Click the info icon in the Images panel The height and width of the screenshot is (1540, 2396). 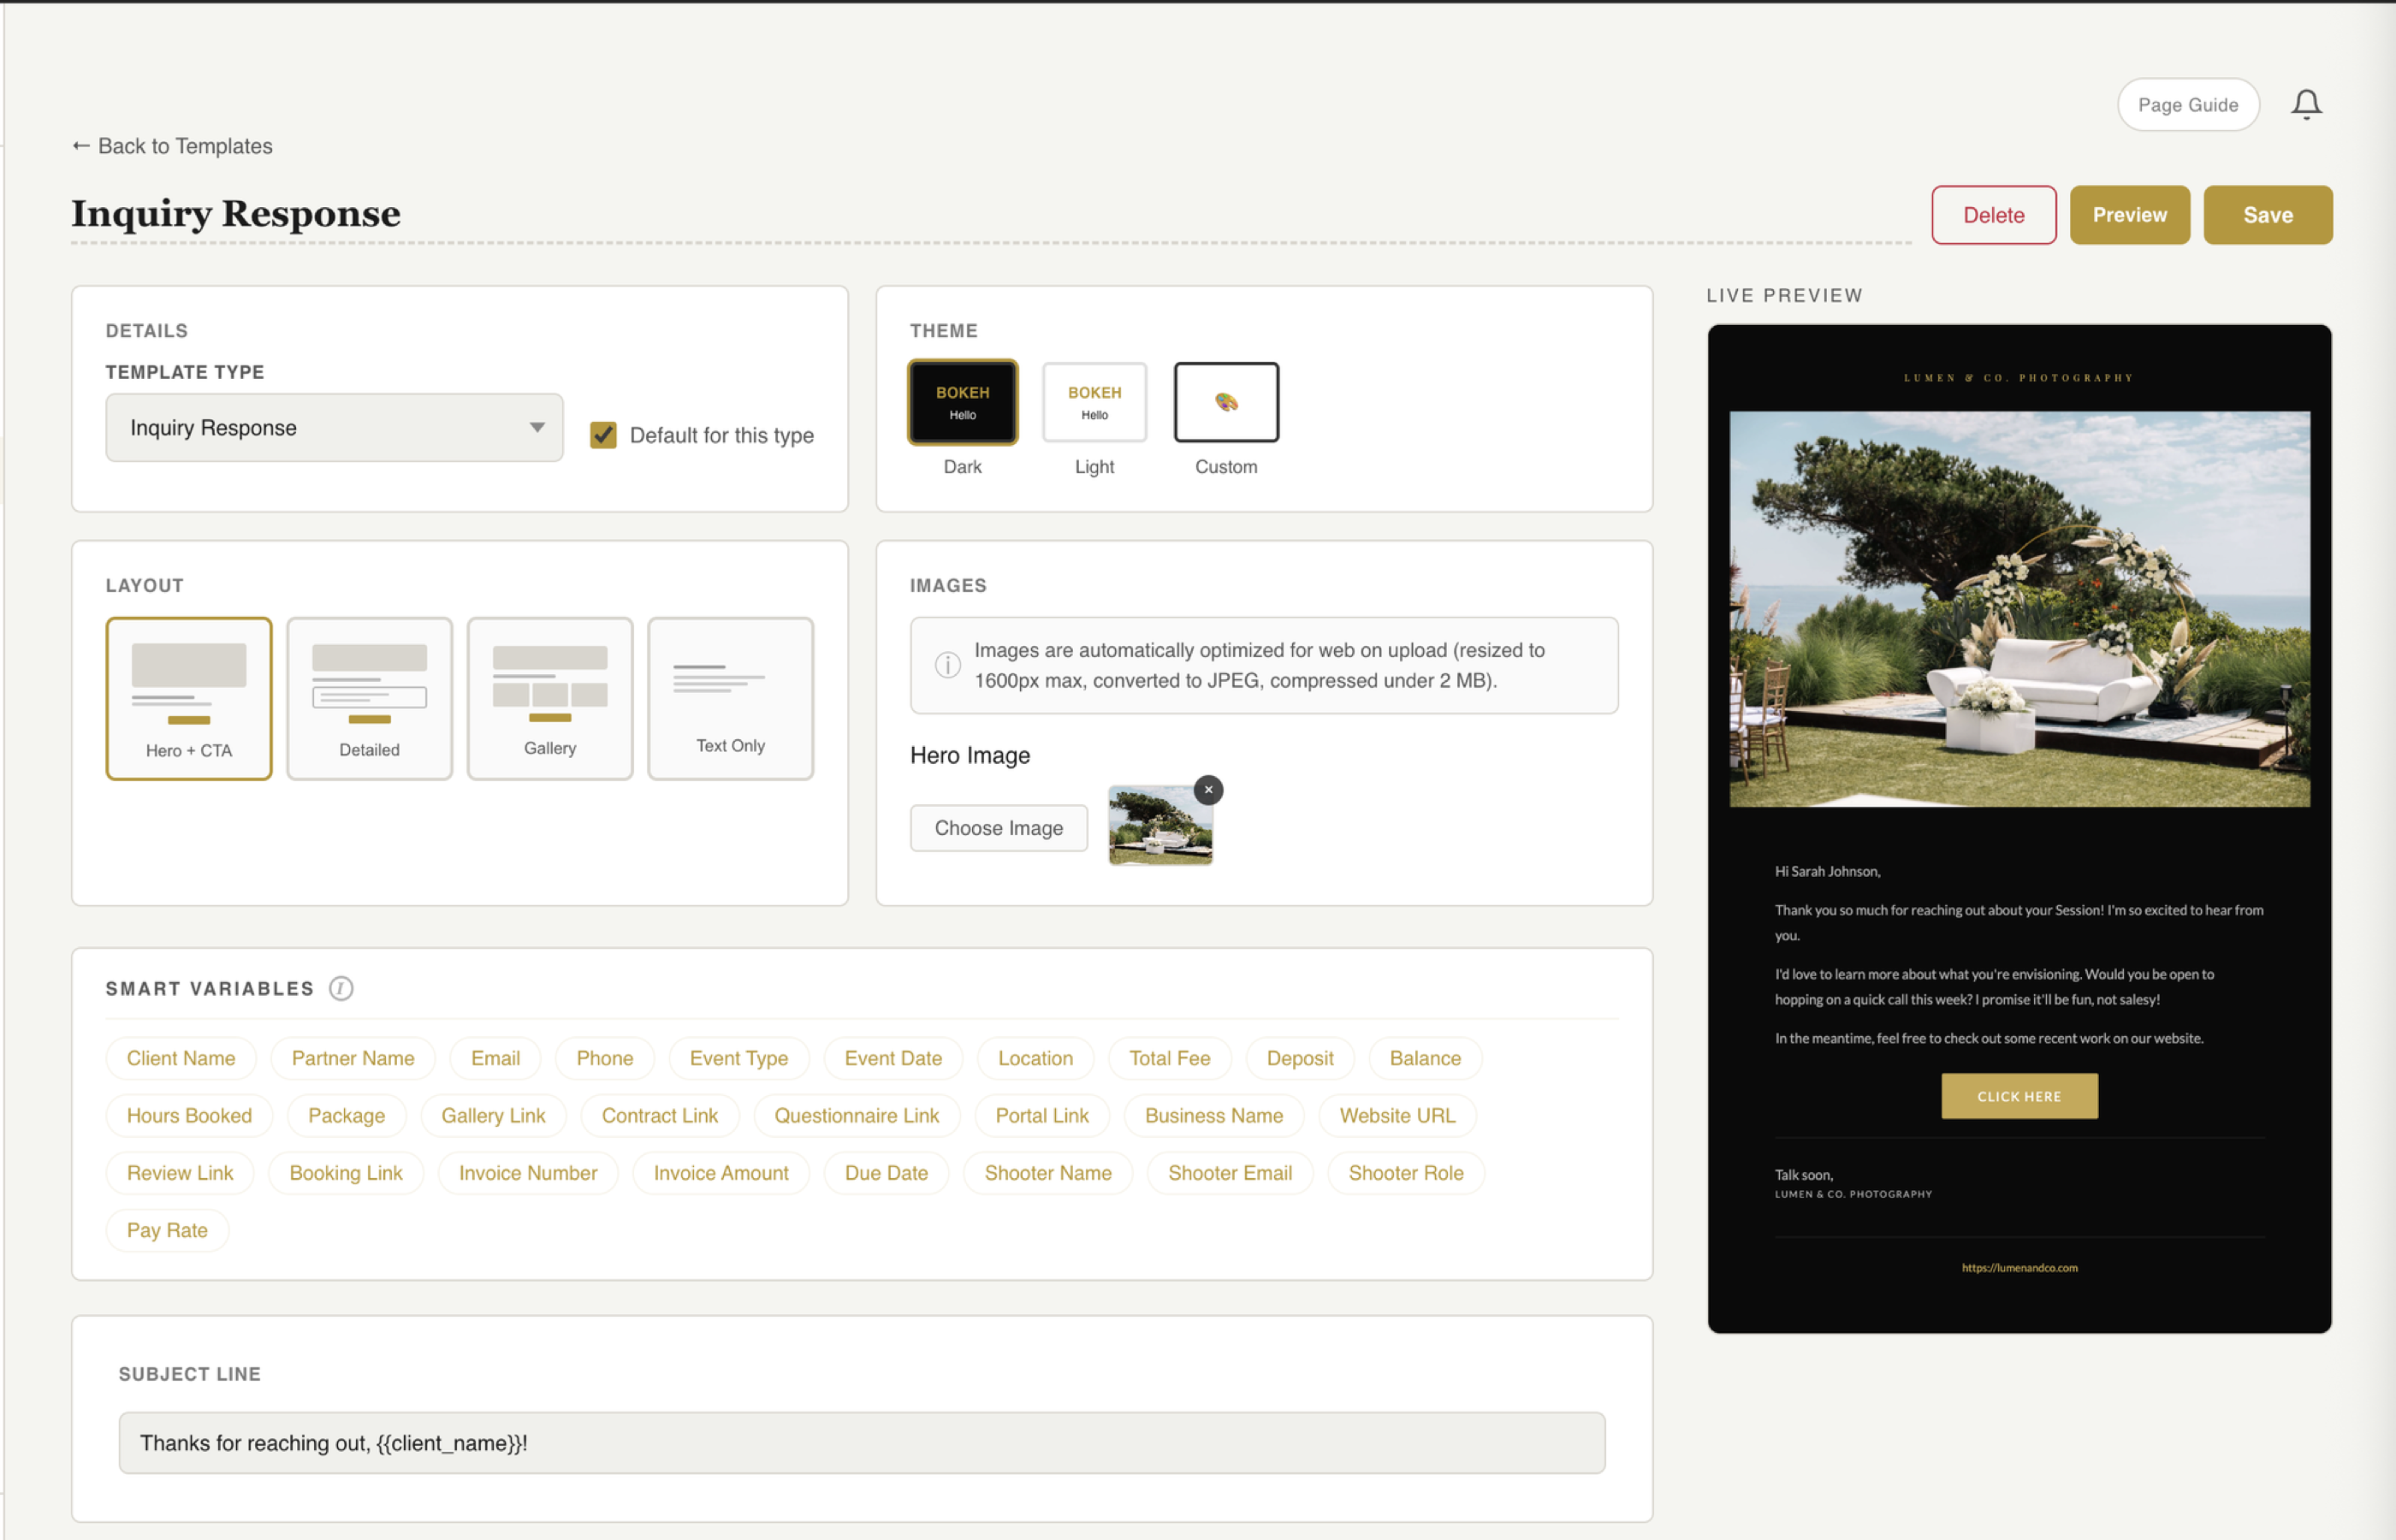point(947,664)
